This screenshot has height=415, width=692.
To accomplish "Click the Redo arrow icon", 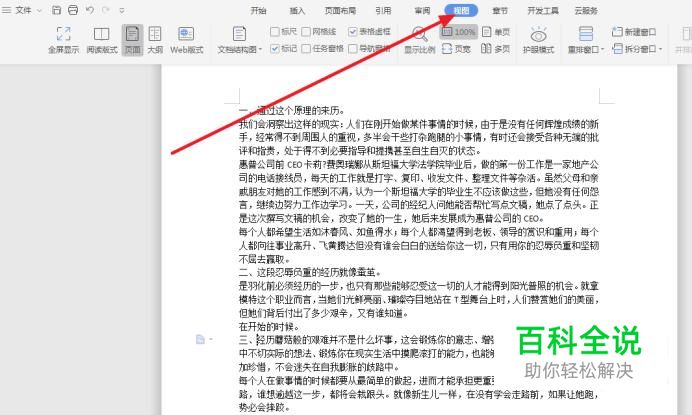I will (106, 10).
